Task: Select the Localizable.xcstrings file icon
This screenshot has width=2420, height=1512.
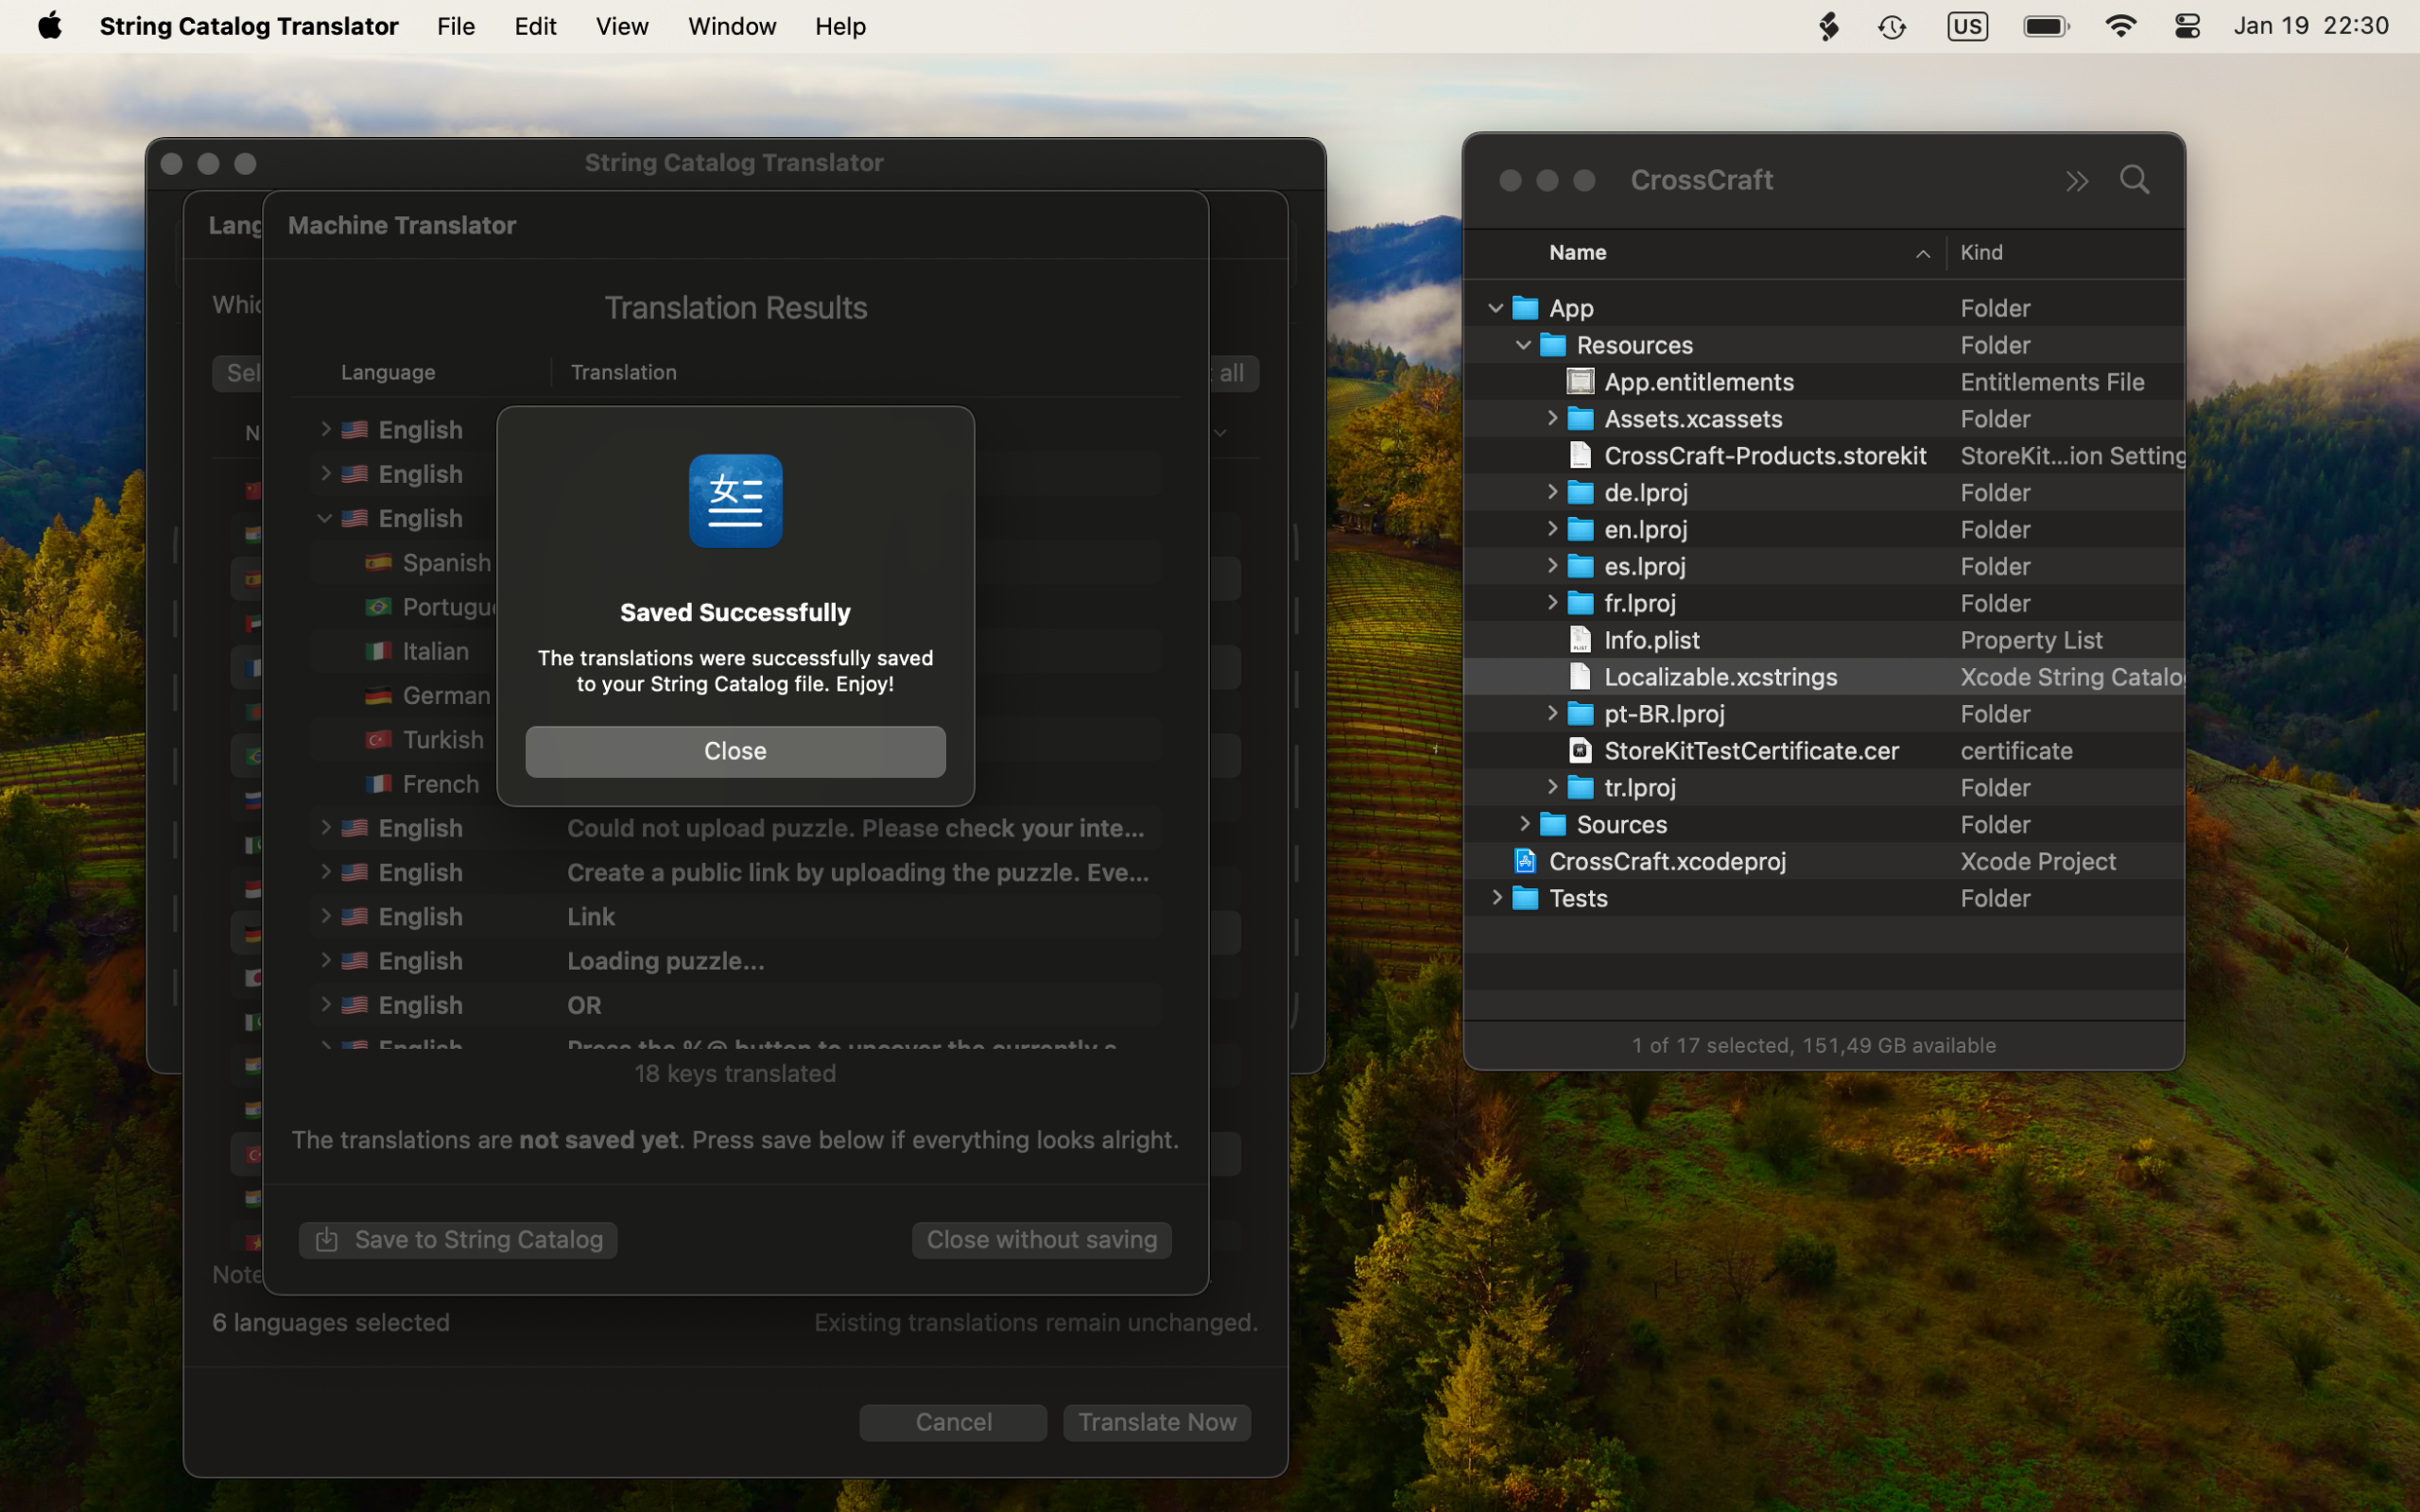Action: (x=1580, y=676)
